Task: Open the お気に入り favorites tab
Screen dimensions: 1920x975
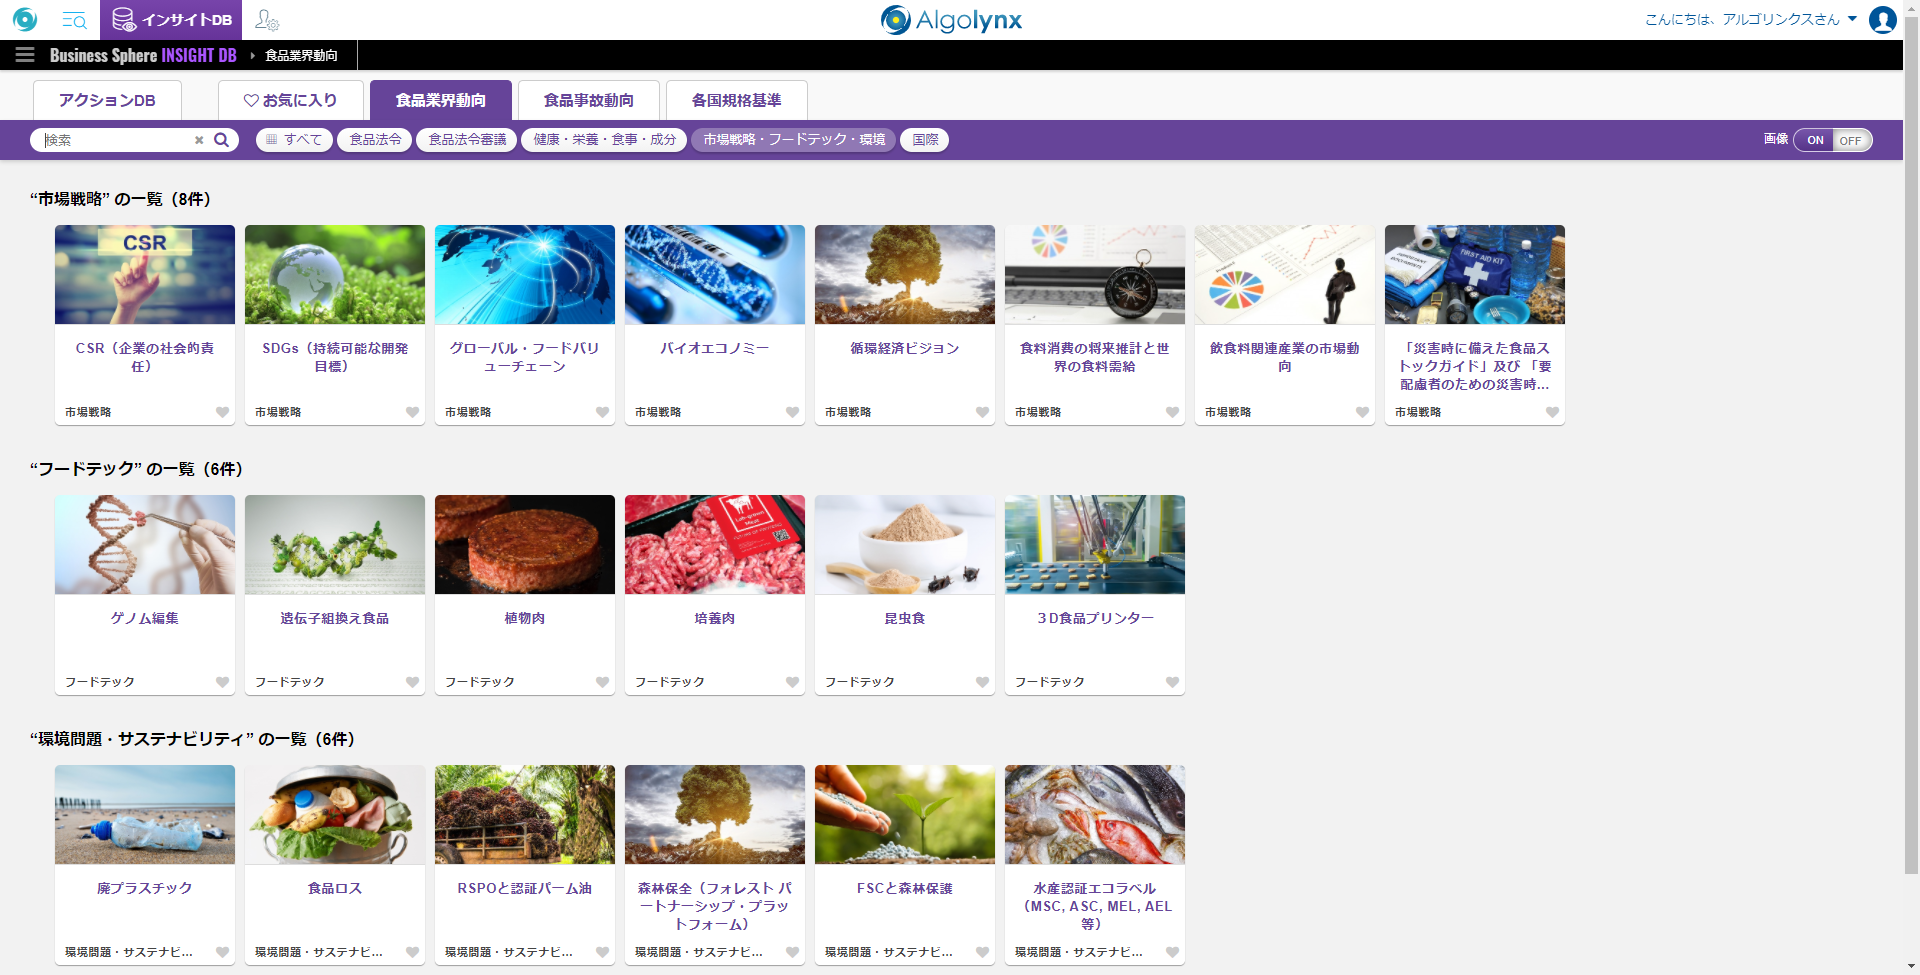Action: pos(291,100)
